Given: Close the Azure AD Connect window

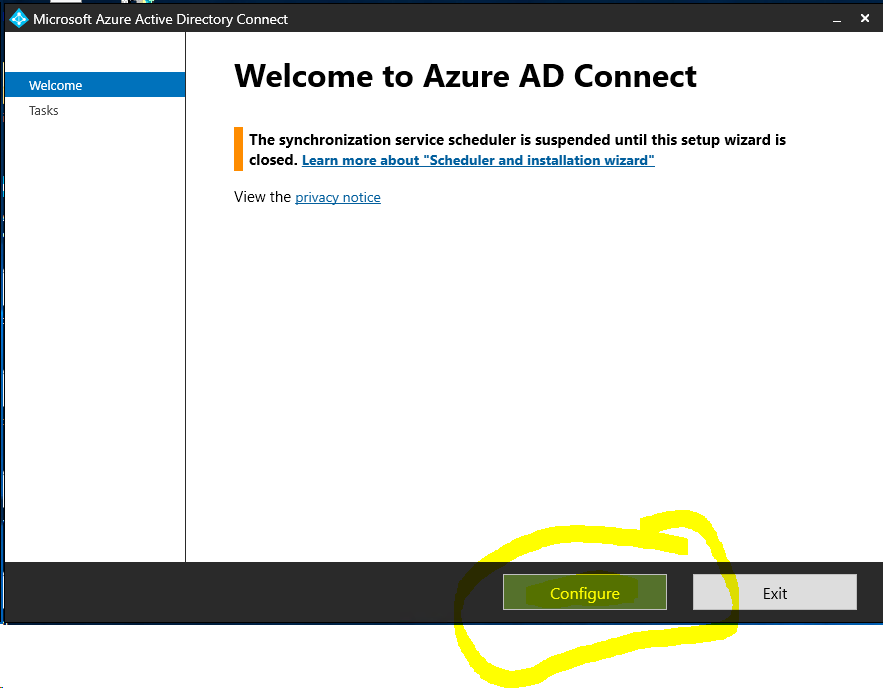Looking at the screenshot, I should coord(865,19).
